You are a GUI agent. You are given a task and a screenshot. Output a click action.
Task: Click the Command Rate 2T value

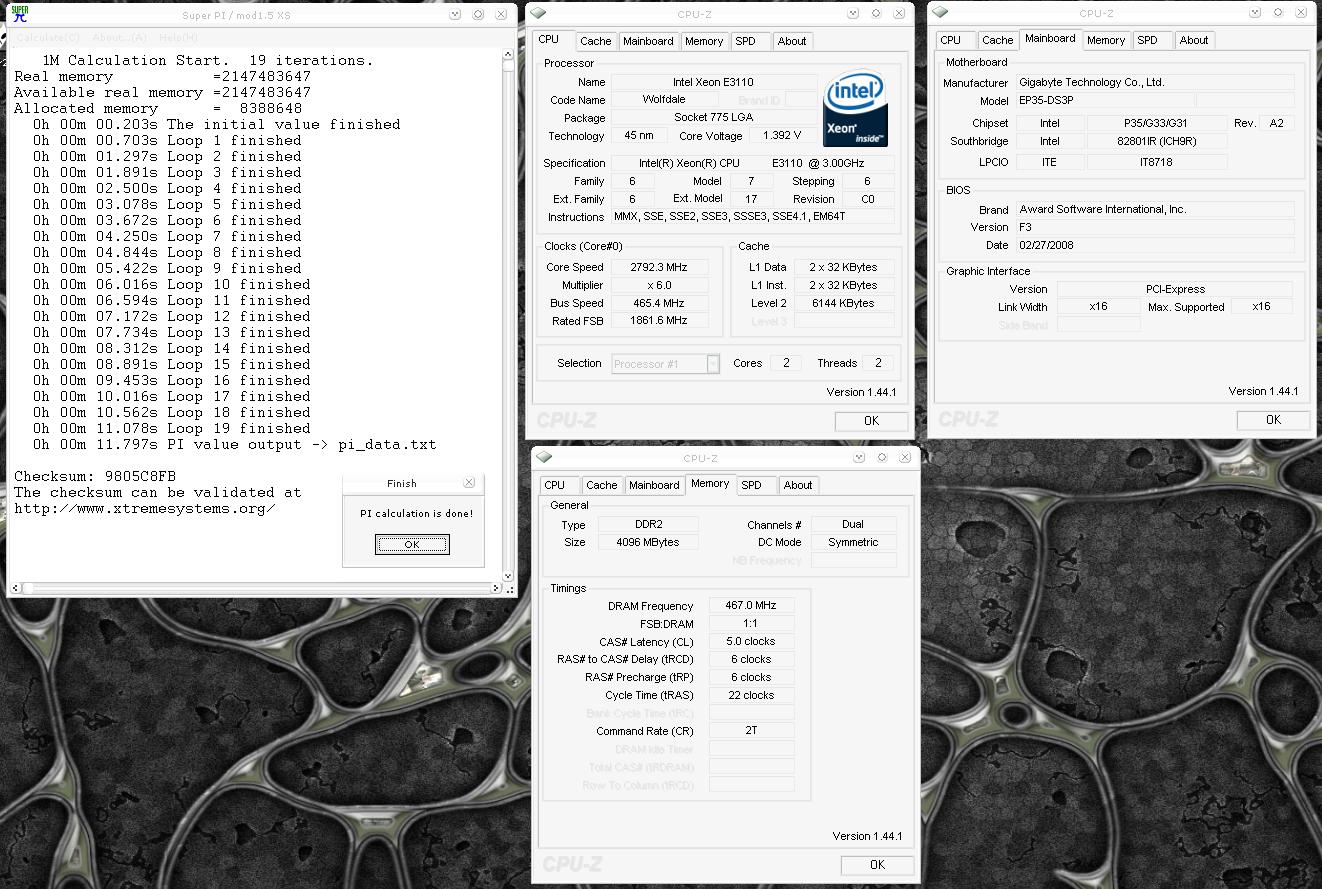(751, 731)
